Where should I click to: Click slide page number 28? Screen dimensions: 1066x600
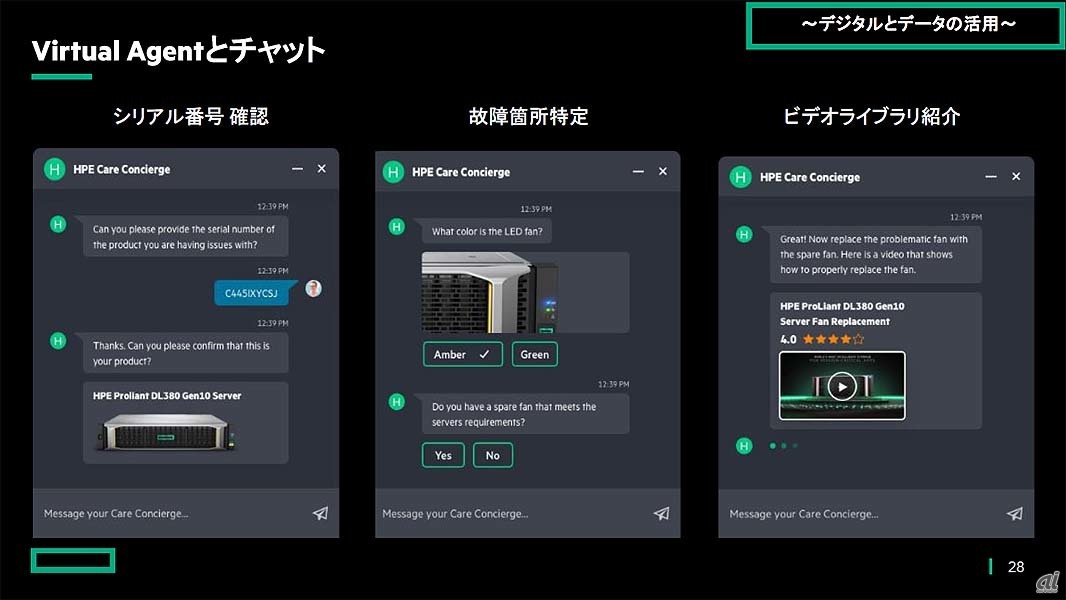coord(1016,567)
